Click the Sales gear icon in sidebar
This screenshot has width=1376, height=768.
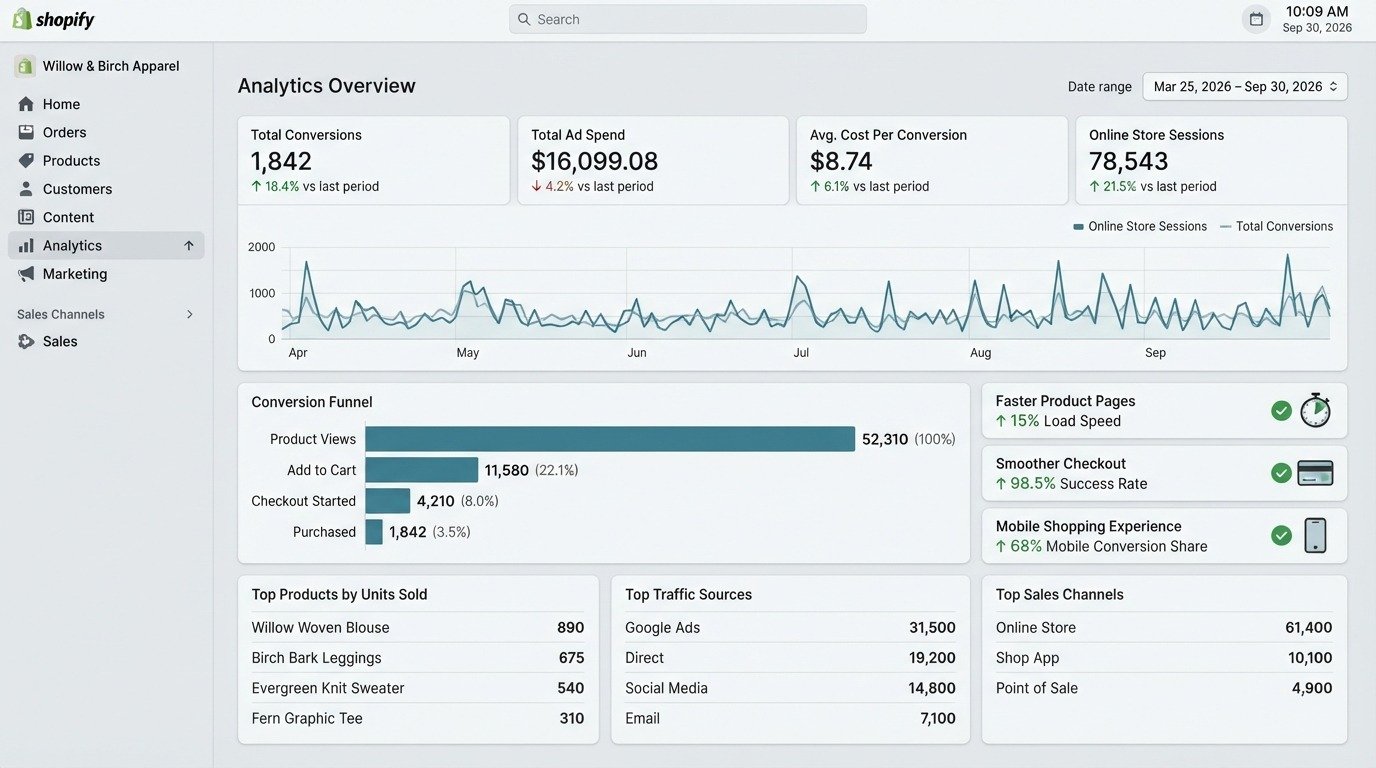(26, 341)
